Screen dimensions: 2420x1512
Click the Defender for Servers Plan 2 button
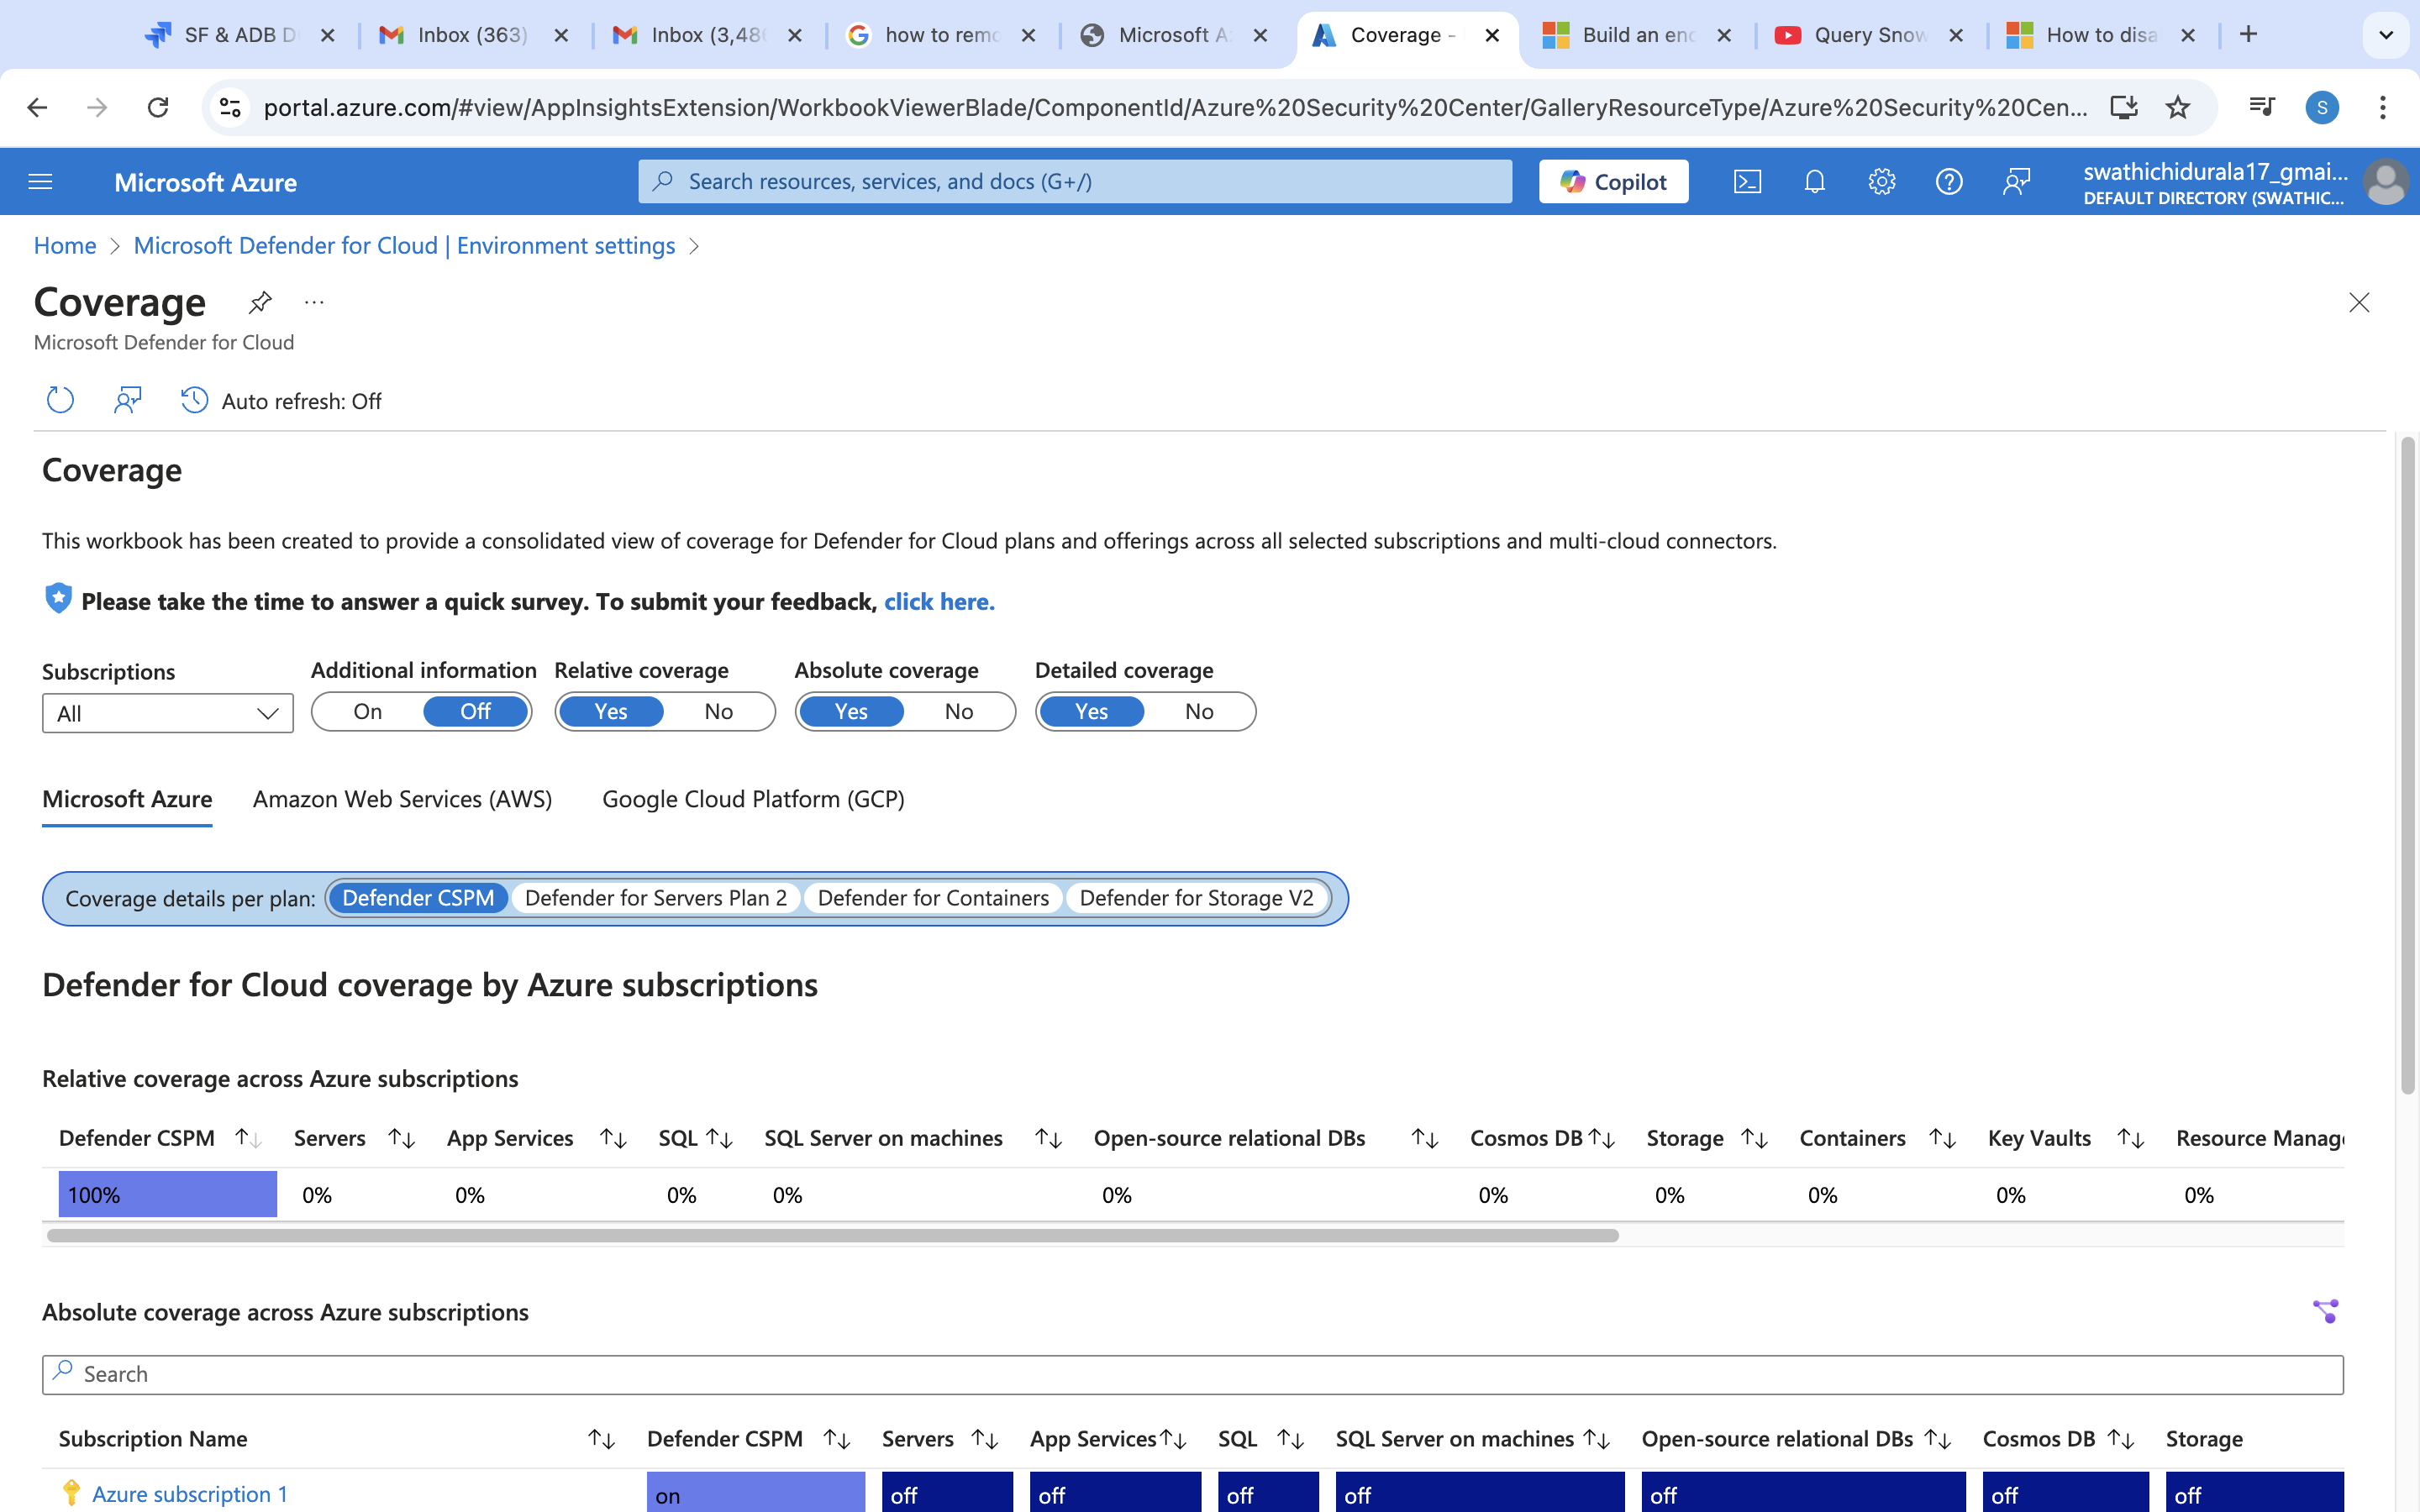655,895
